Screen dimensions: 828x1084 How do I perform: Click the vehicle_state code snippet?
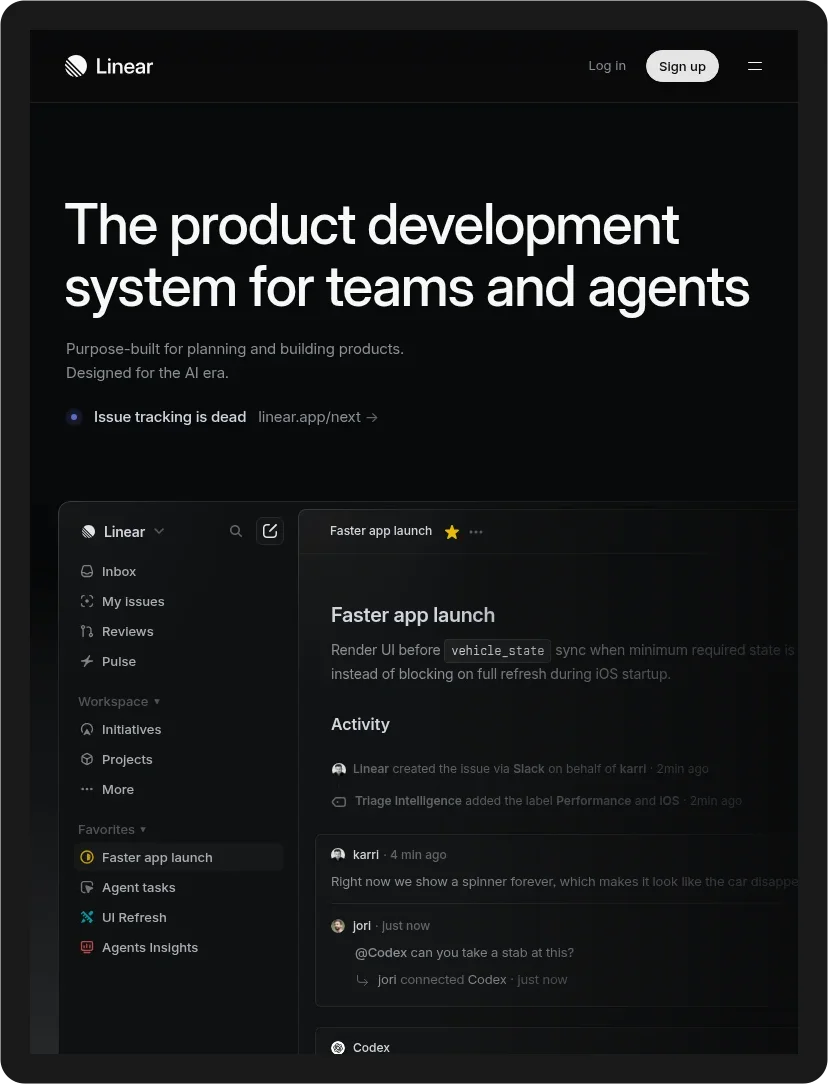point(498,651)
